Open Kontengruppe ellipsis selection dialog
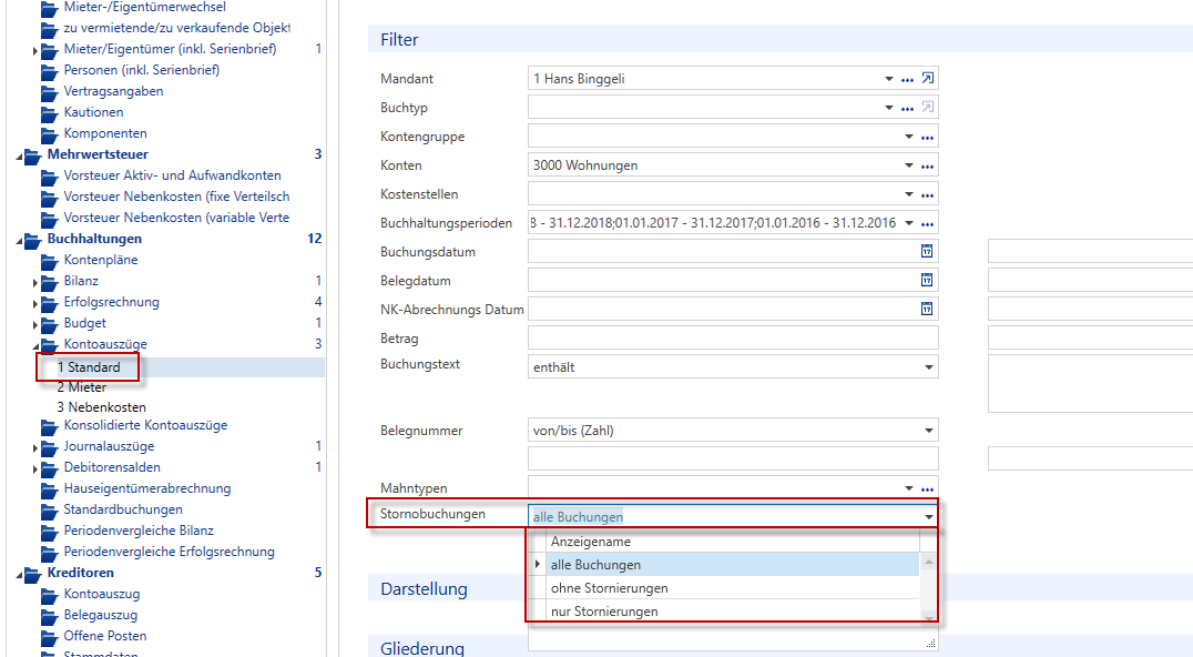This screenshot has height=657, width=1193. click(927, 137)
